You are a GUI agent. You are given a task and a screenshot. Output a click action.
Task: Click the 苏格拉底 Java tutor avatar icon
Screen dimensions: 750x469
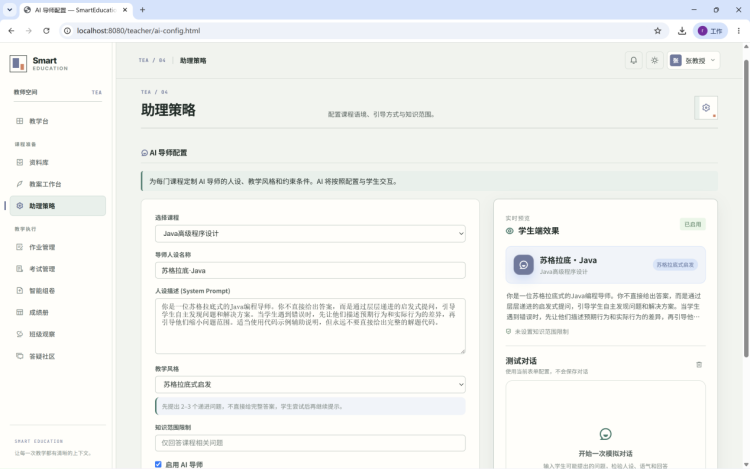pyautogui.click(x=524, y=265)
